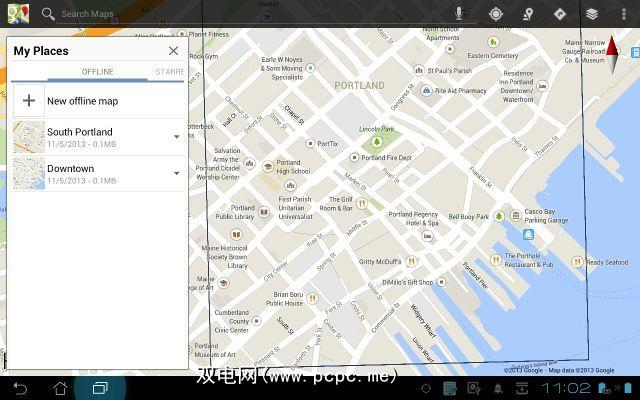Open the South Portland map thumbnail
Screen dimensions: 640x400
tap(29, 137)
